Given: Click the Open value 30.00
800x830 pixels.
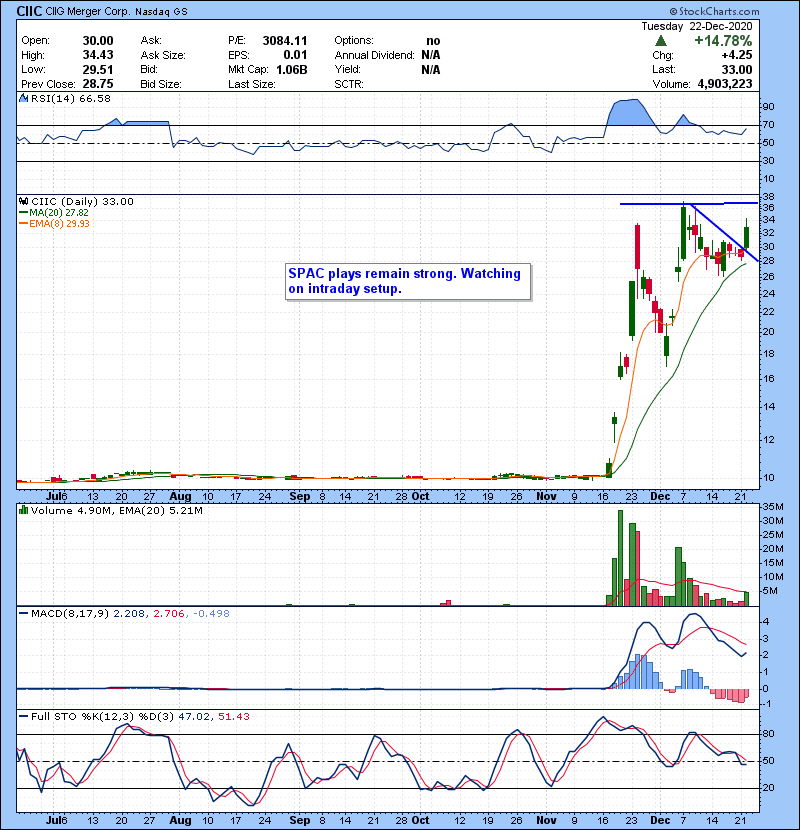Looking at the screenshot, I should (x=98, y=41).
